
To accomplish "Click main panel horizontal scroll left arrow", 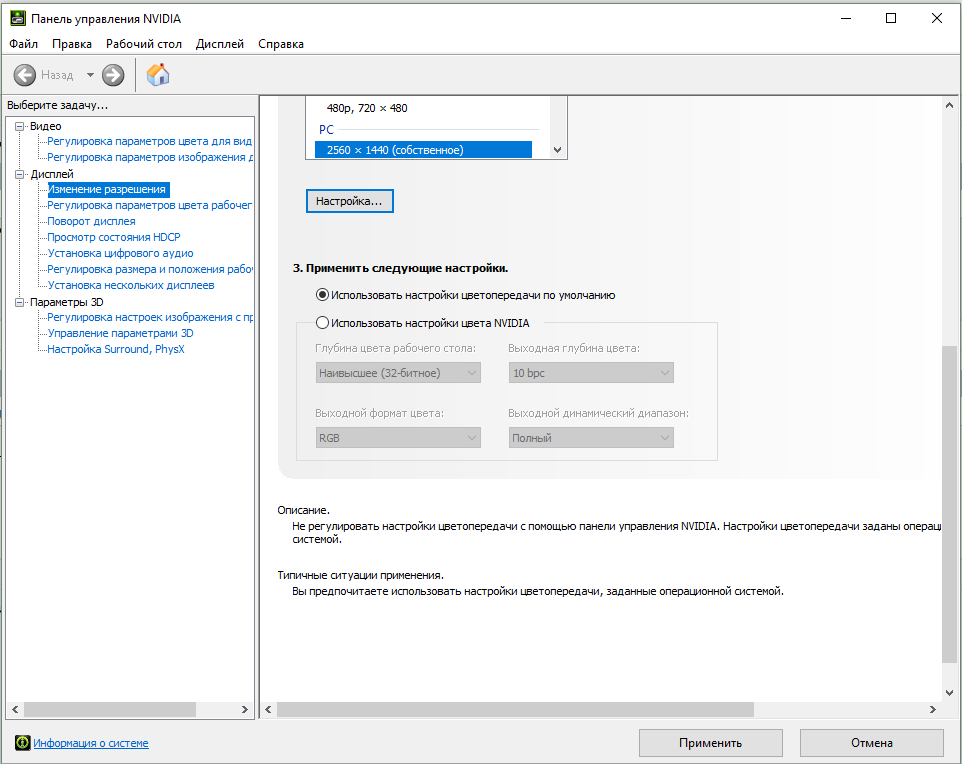I will click(x=268, y=709).
